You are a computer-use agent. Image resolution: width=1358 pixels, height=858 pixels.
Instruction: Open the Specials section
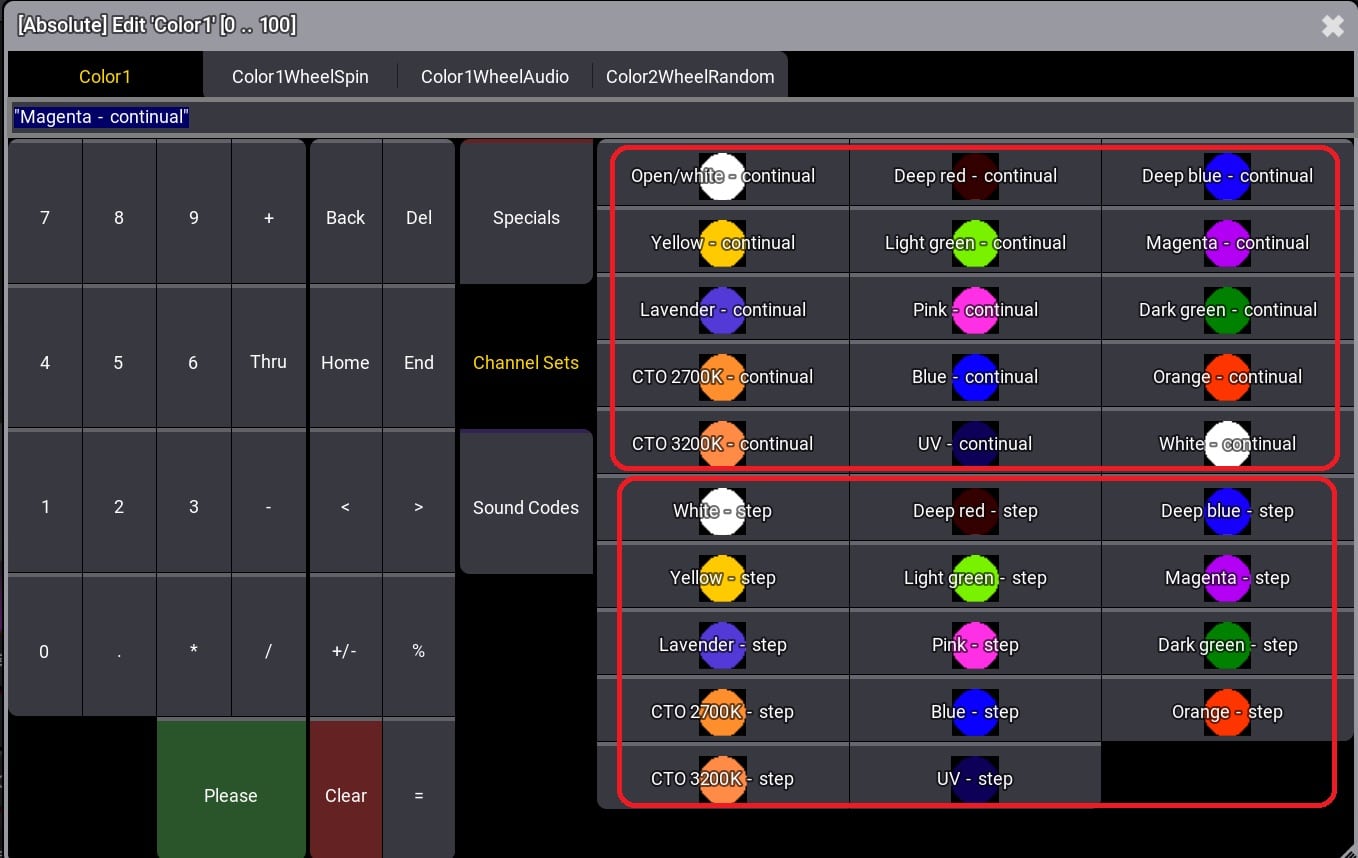tap(526, 218)
